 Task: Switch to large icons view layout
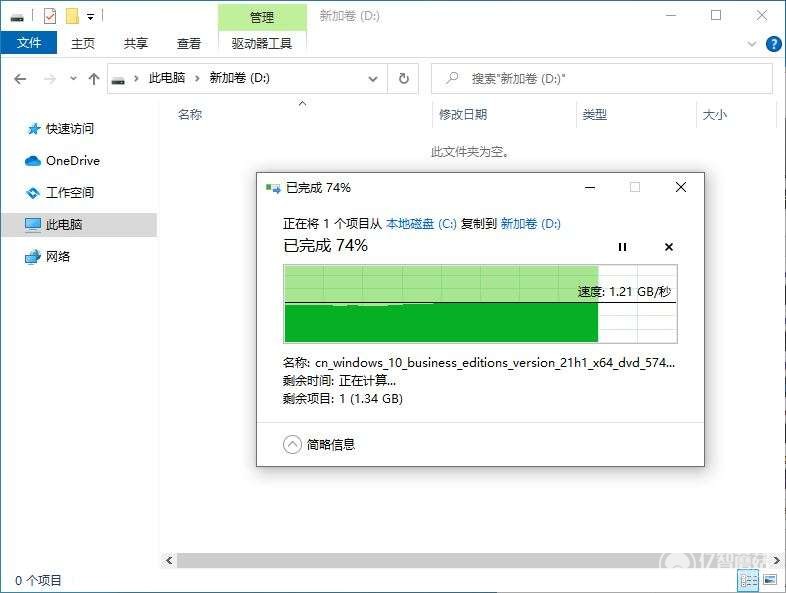tap(770, 580)
